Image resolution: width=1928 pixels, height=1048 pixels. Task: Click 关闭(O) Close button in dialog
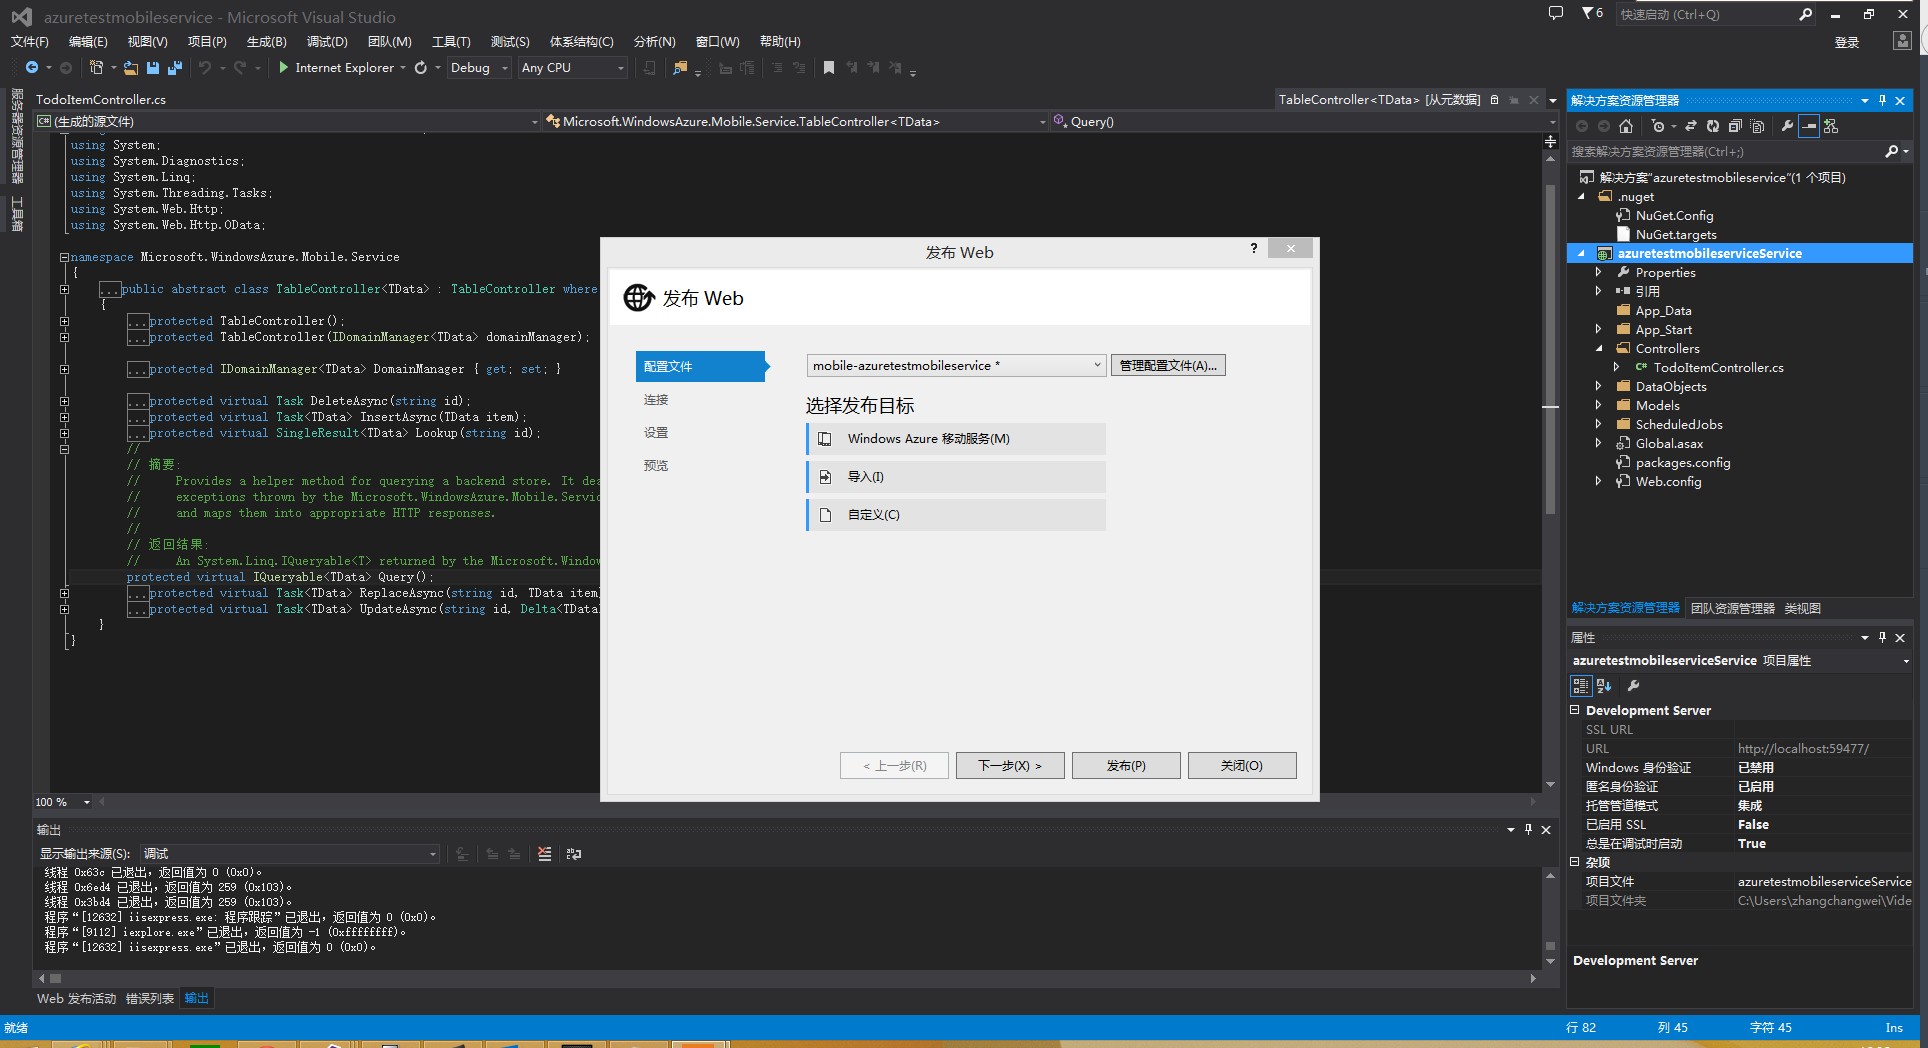(x=1242, y=765)
